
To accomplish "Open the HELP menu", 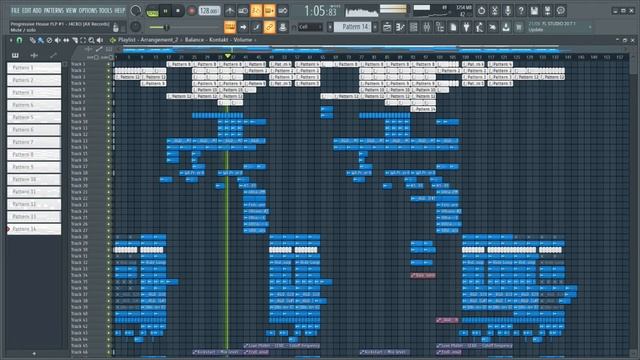I will click(120, 10).
